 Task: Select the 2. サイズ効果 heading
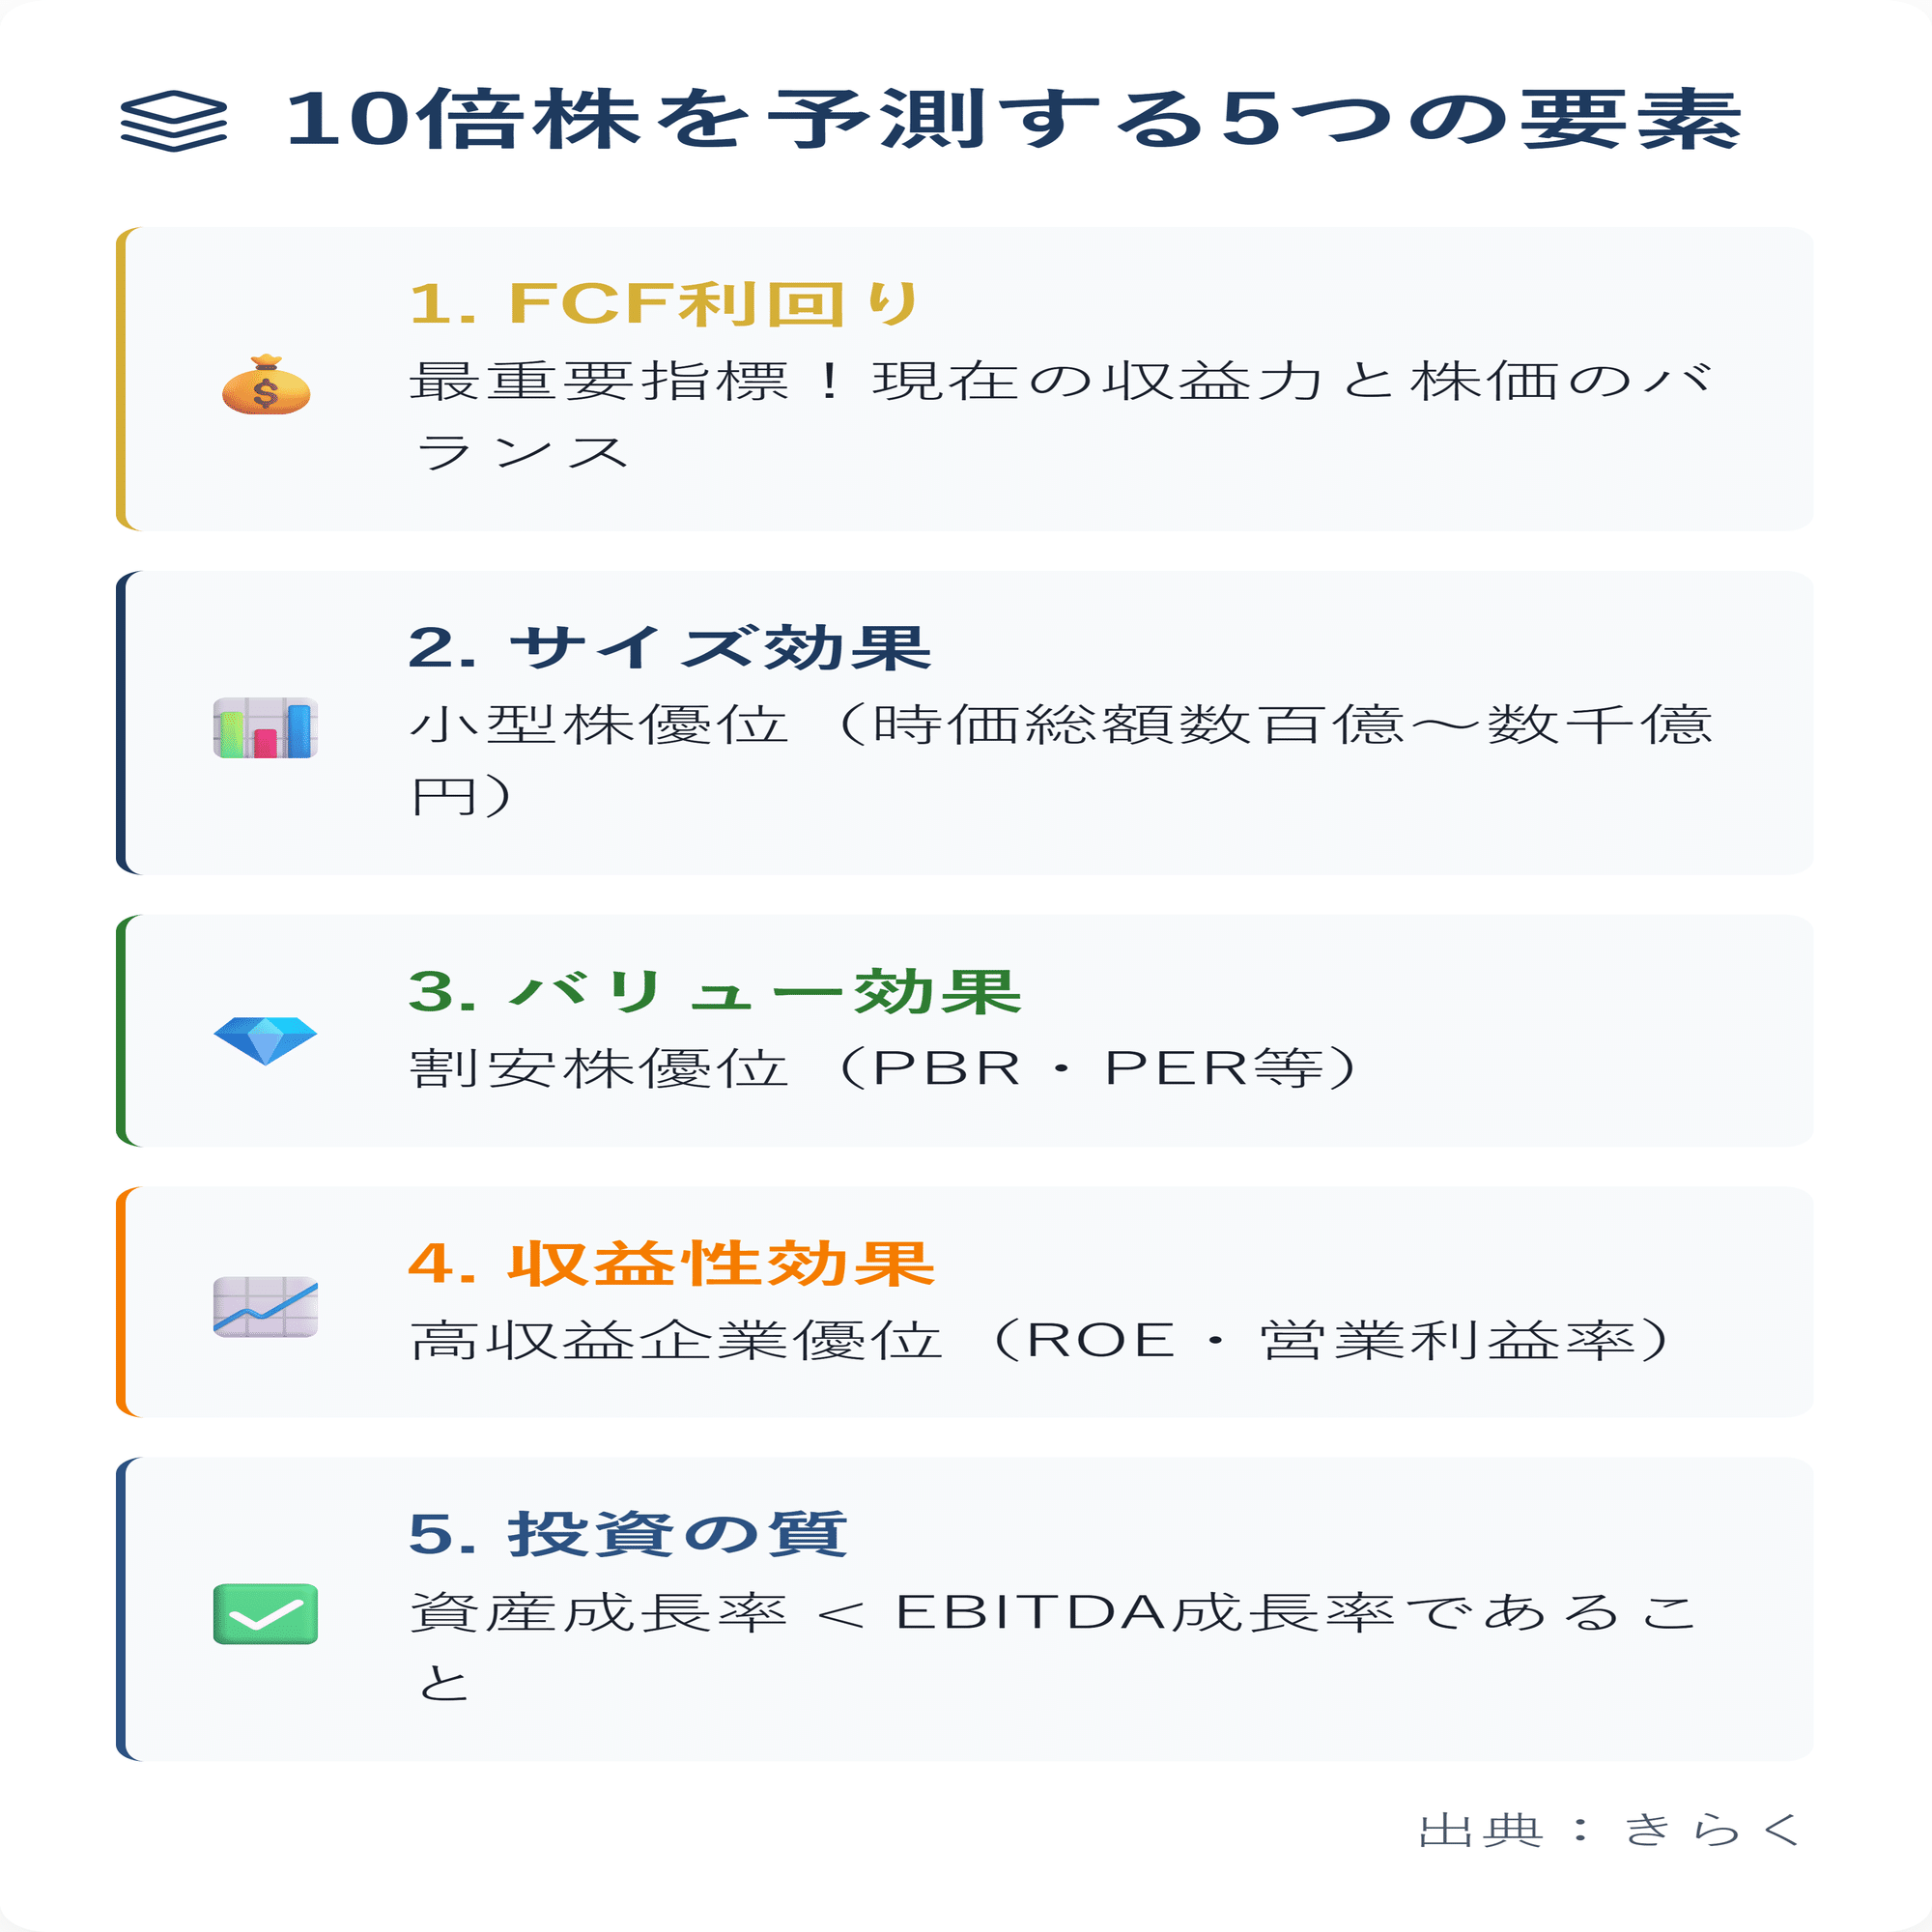click(x=669, y=648)
